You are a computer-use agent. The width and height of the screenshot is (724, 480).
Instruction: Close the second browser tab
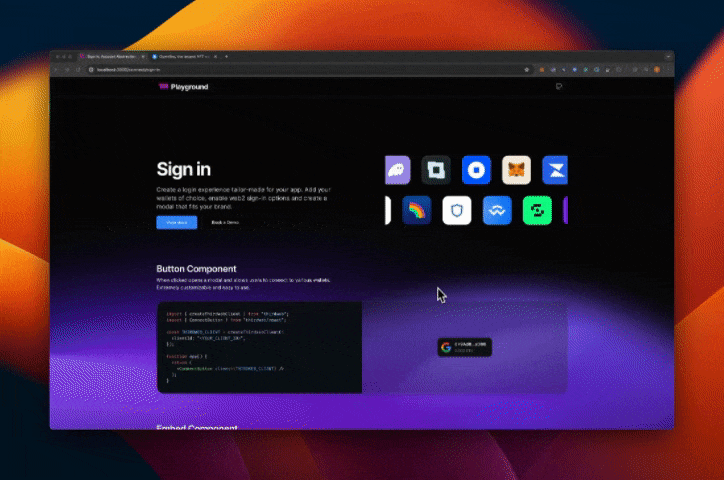[215, 56]
